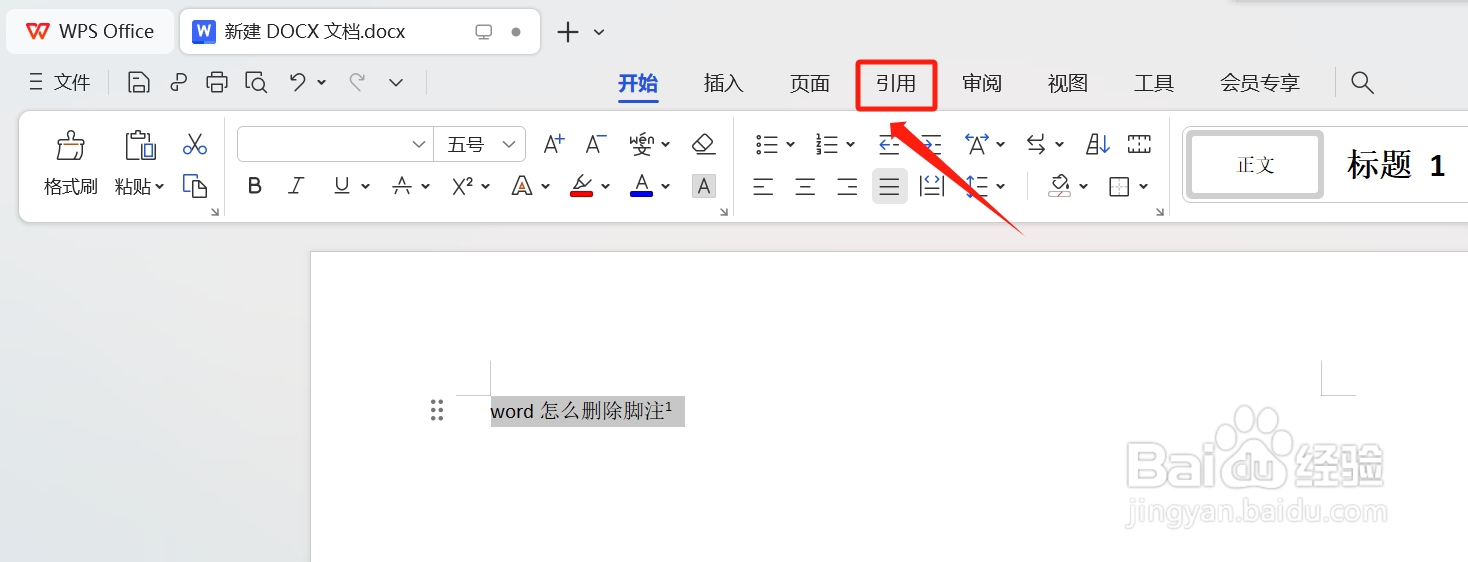Align text right
1468x562 pixels.
tap(847, 186)
